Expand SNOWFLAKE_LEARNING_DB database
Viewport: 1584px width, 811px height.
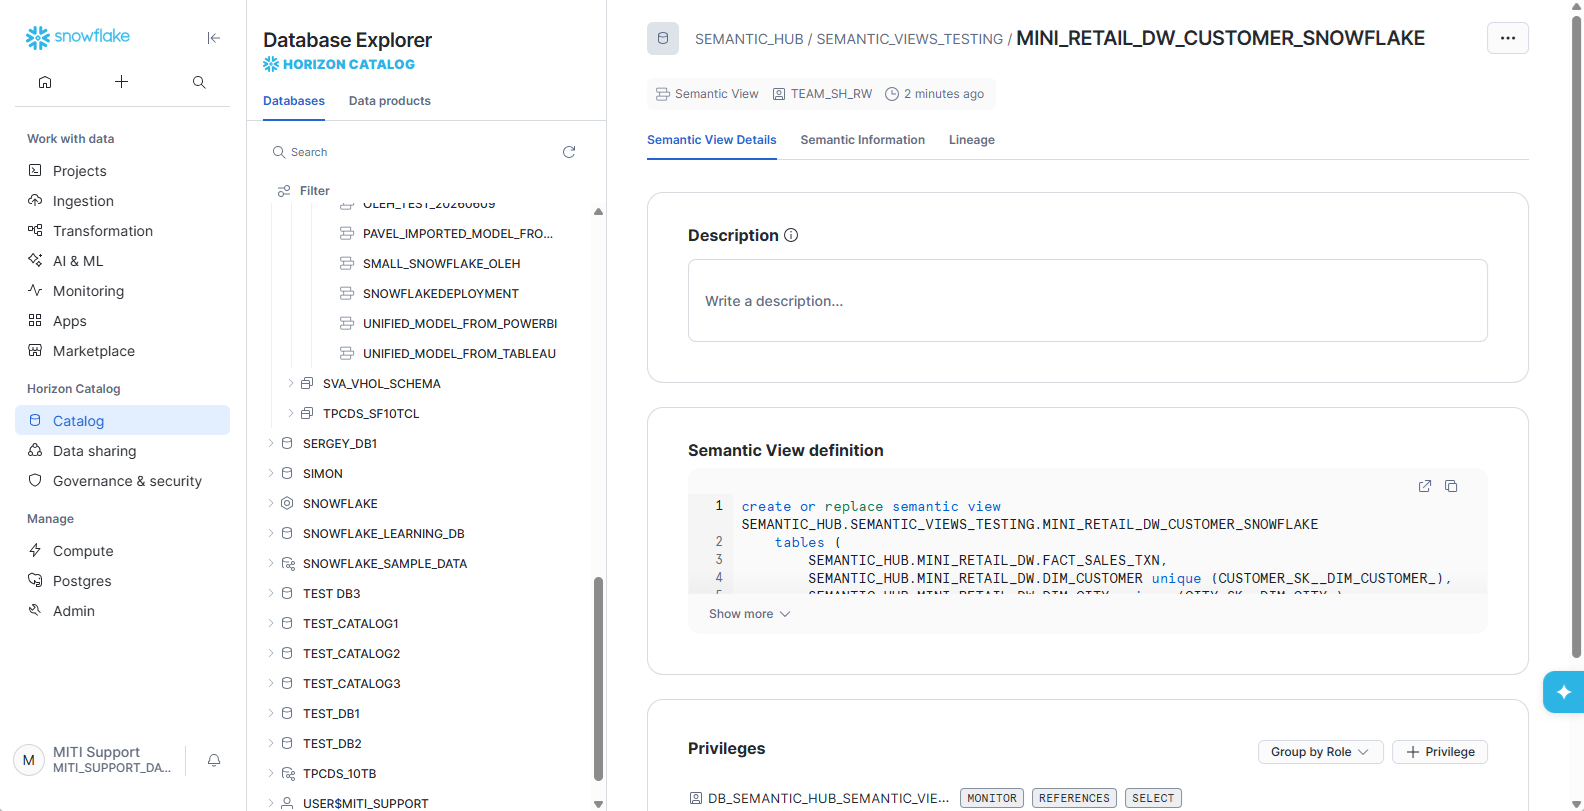(271, 533)
